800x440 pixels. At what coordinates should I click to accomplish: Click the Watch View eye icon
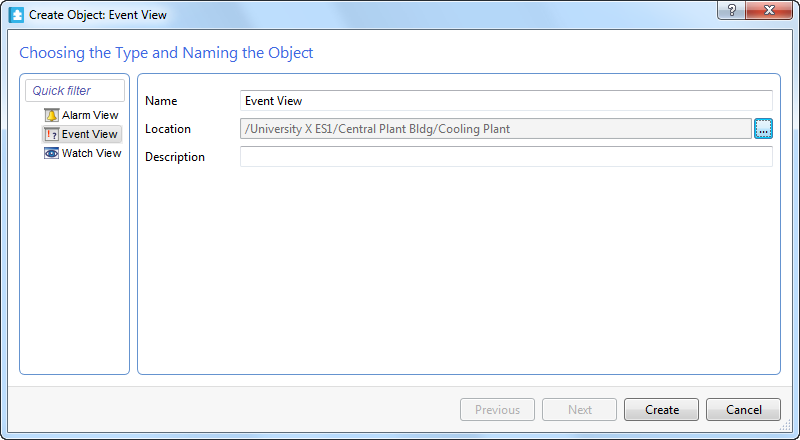51,153
